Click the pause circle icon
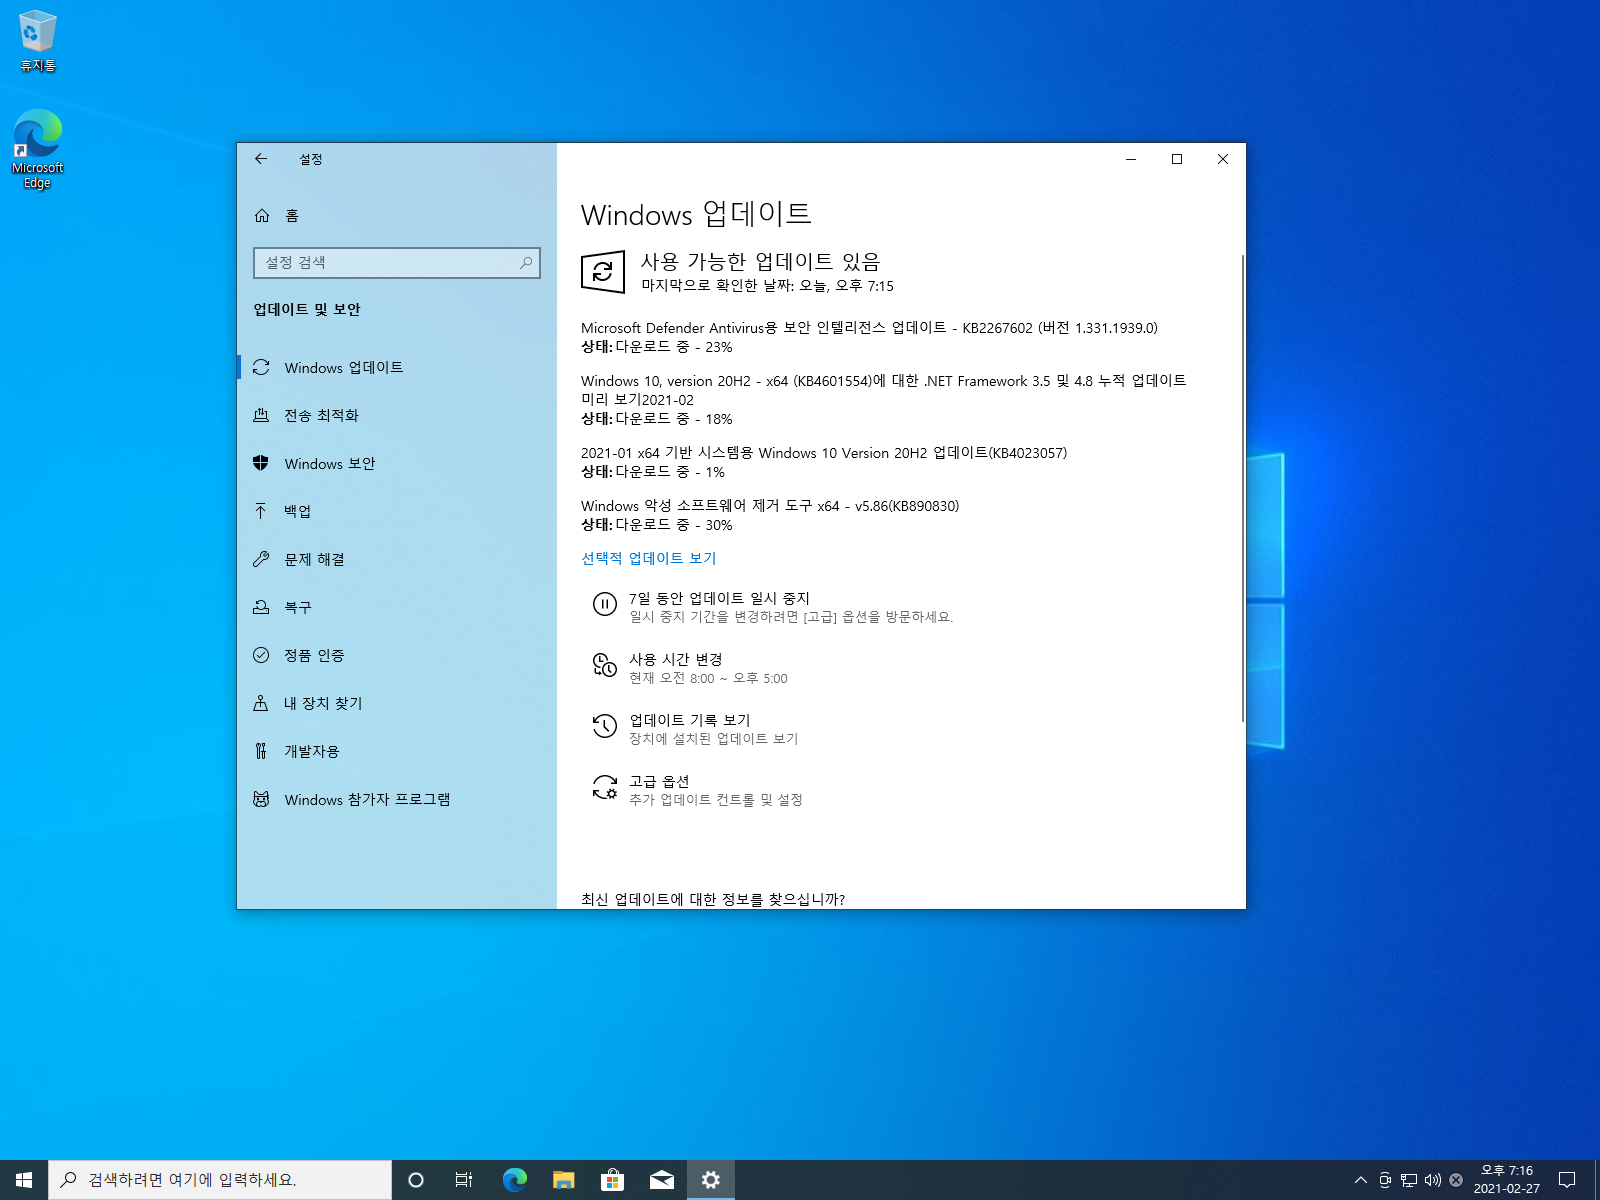This screenshot has width=1600, height=1200. pos(604,604)
